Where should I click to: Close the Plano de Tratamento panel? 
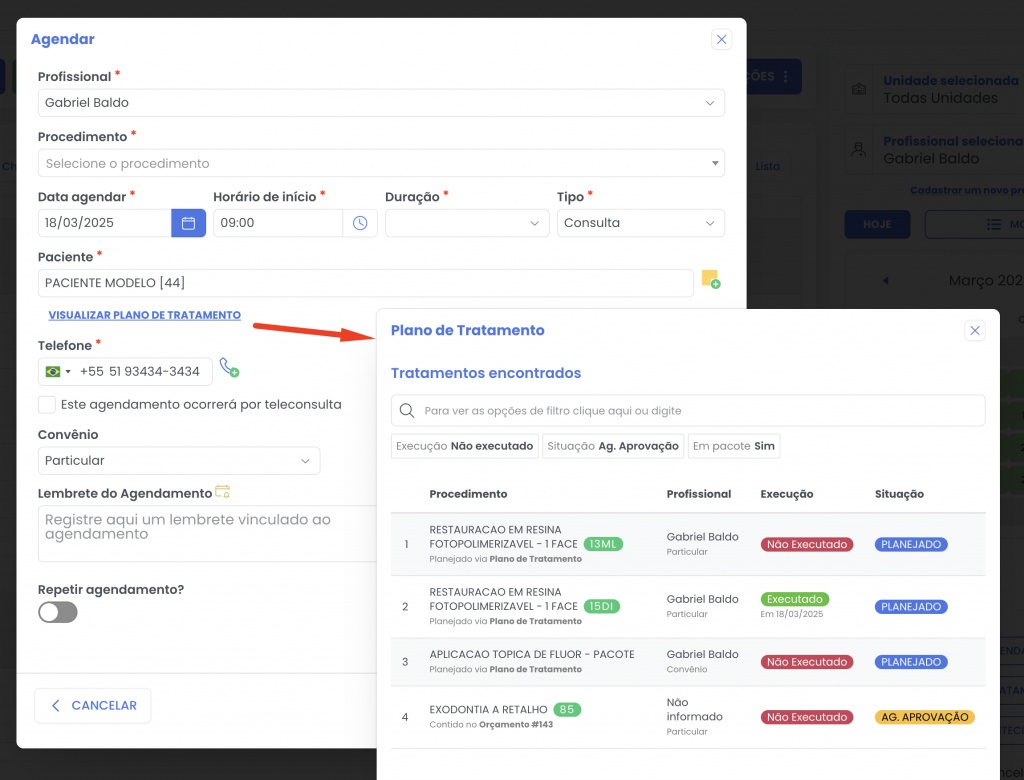pos(975,331)
